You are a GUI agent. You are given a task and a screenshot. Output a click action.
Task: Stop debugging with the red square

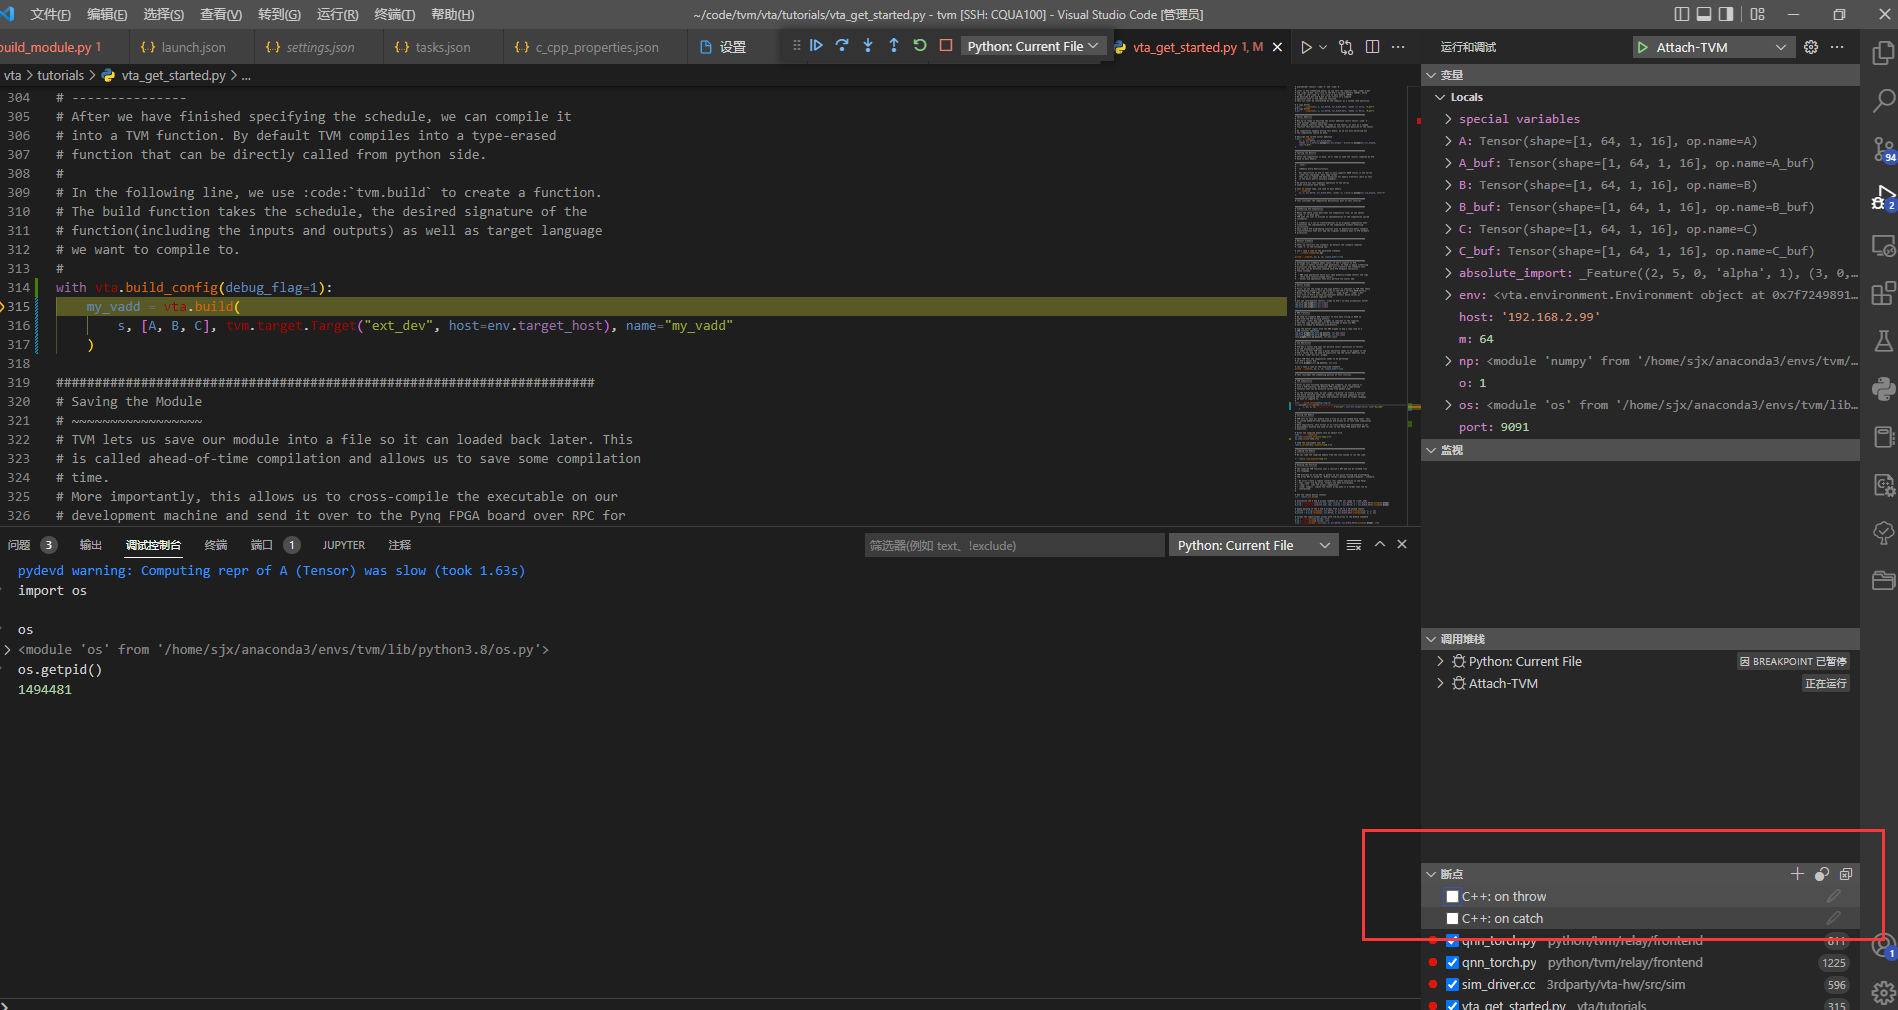coord(946,46)
